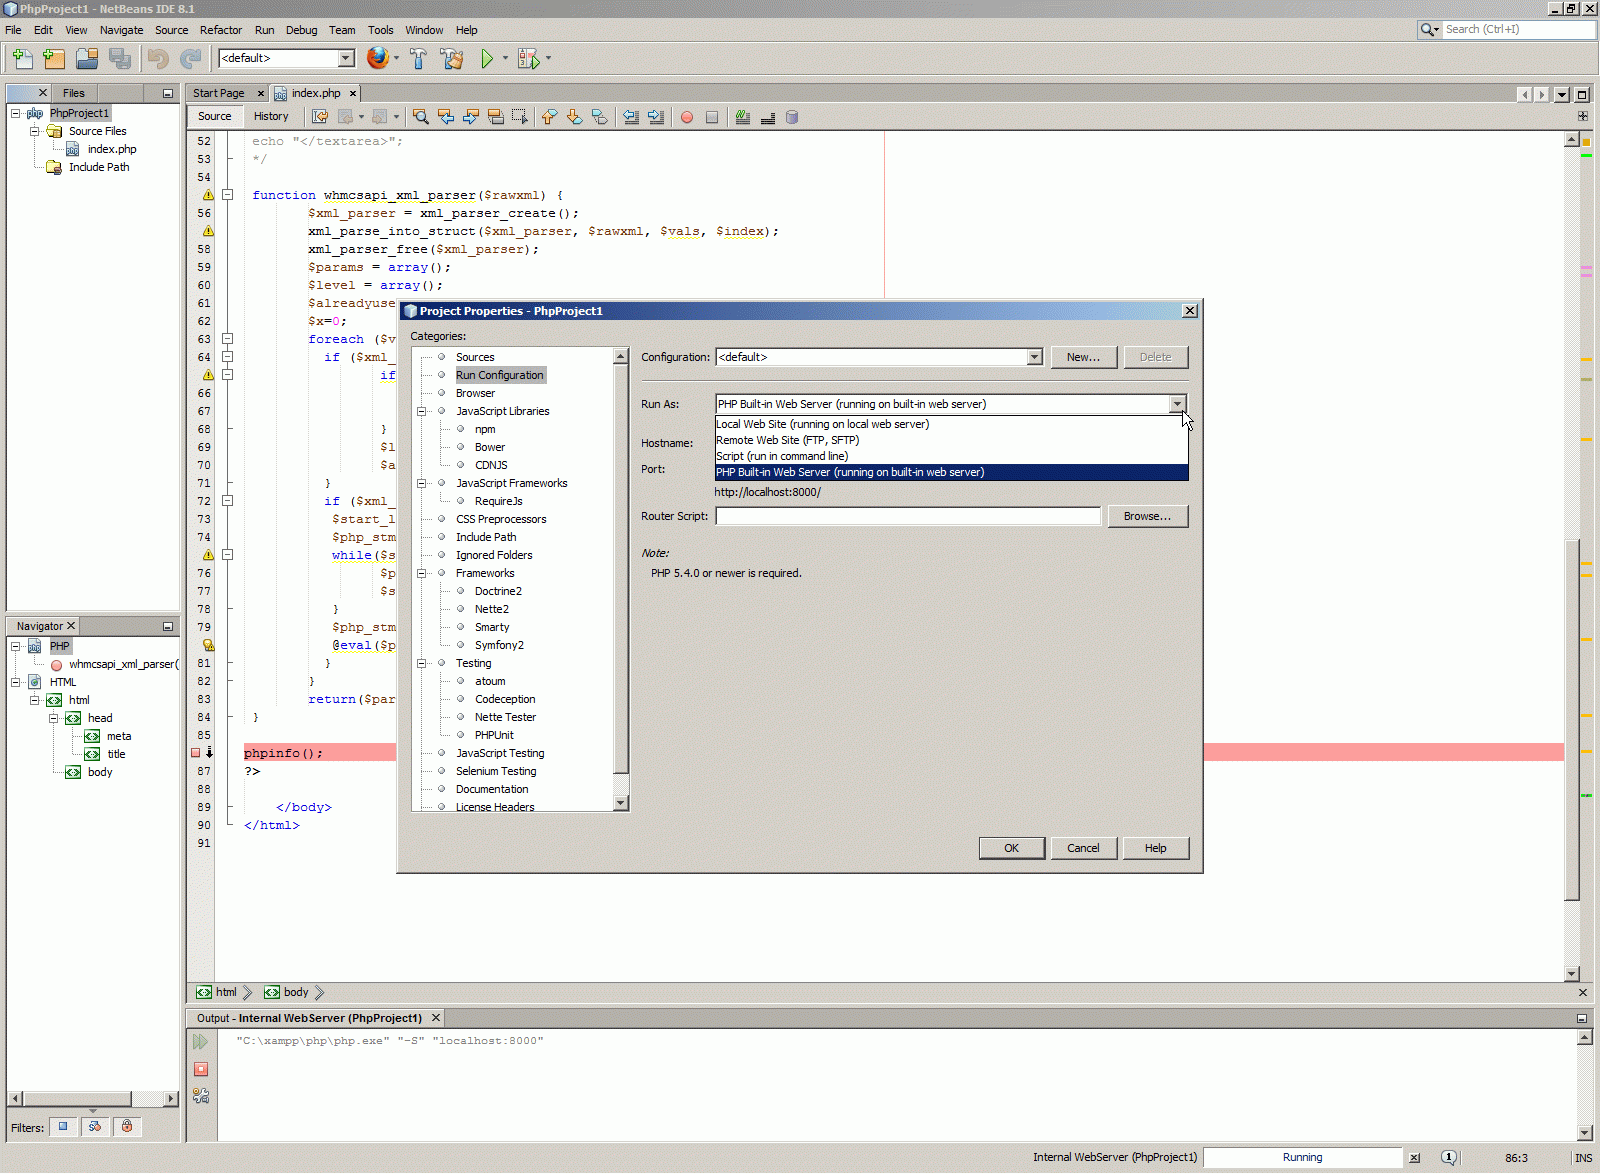Click the Open Project toolbar icon

pyautogui.click(x=87, y=59)
